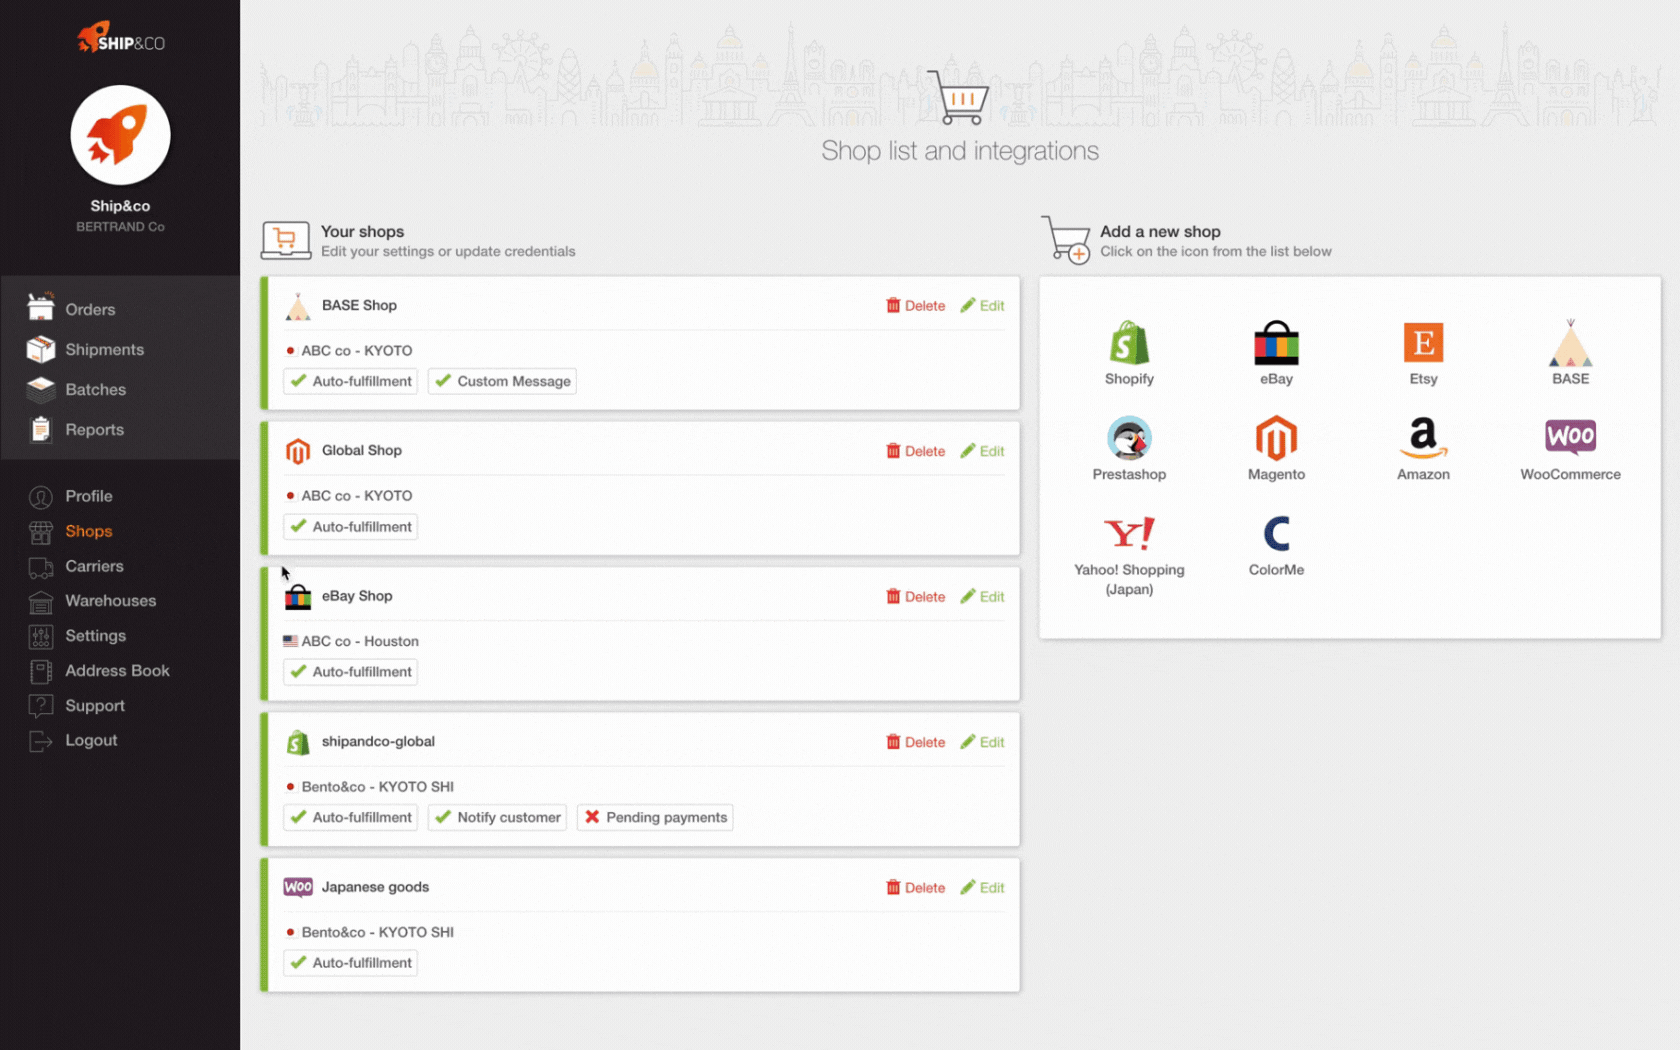Viewport: 1680px width, 1050px height.
Task: Click the Ship&Co logo at sidebar top
Action: (120, 38)
